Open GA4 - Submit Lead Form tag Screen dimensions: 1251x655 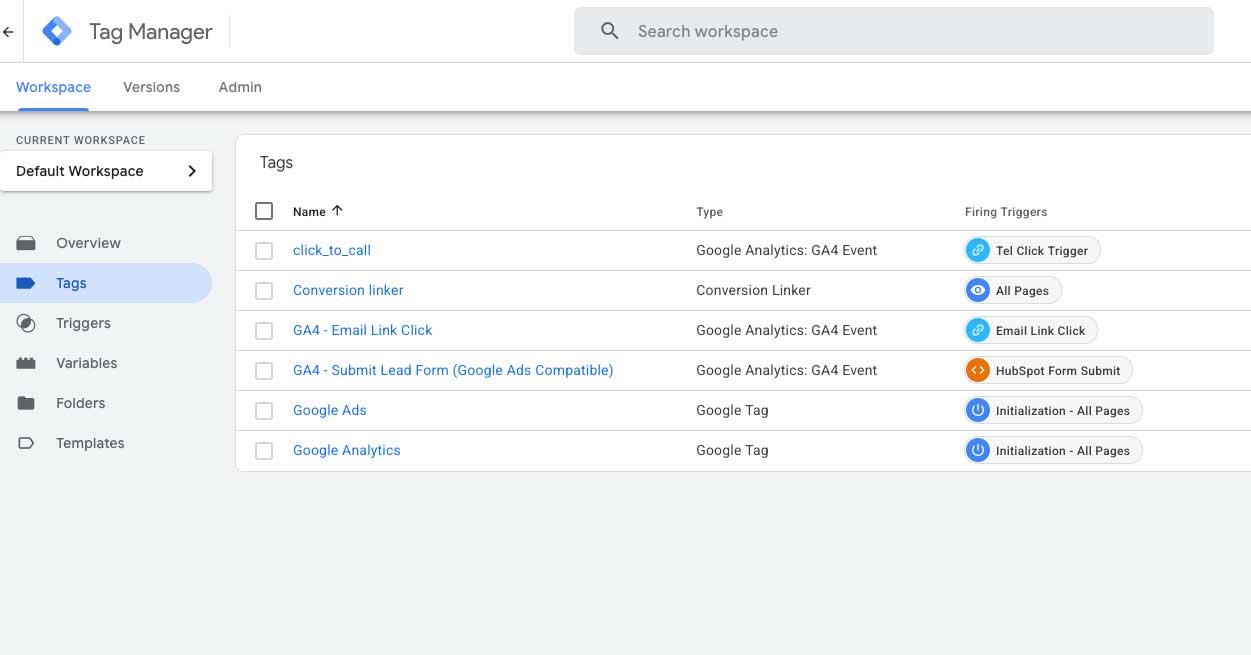[x=453, y=370]
